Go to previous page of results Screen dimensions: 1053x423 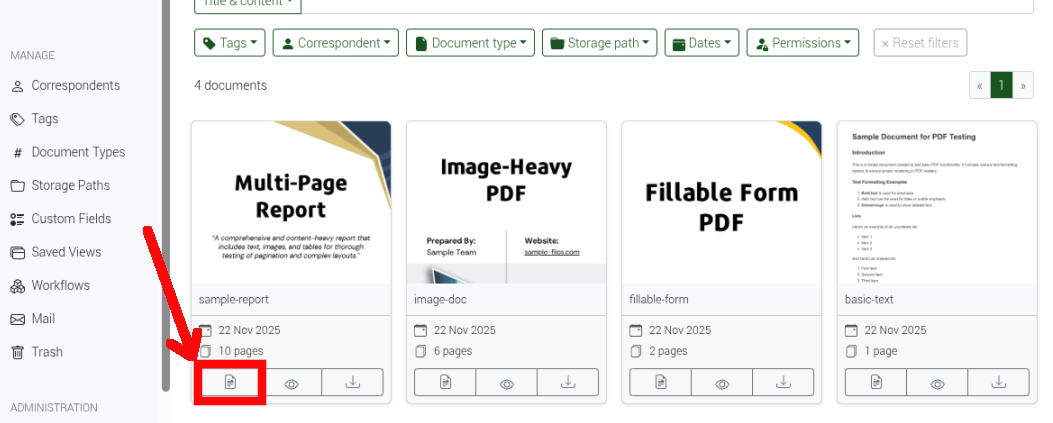click(980, 85)
